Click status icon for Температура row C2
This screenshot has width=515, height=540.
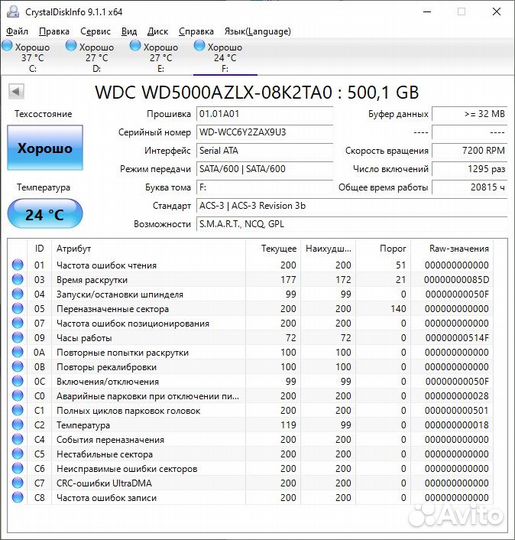(18, 425)
